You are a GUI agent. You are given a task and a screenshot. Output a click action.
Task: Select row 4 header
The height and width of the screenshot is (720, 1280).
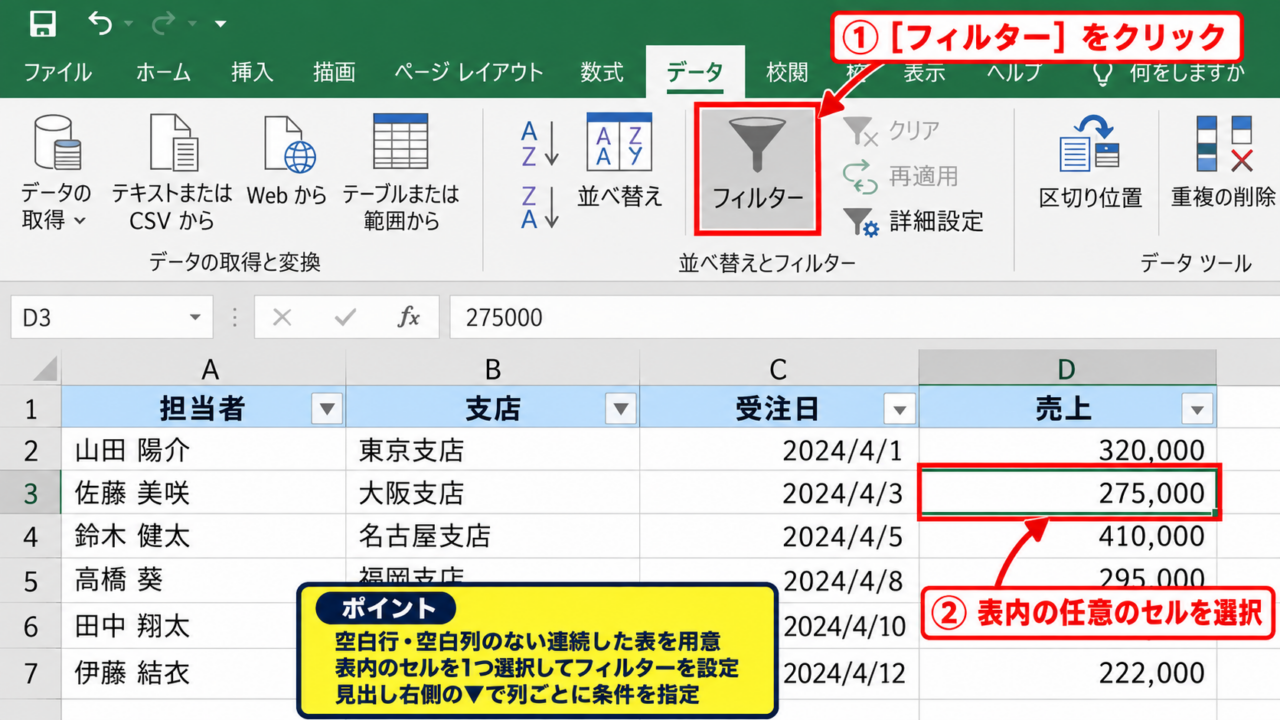coord(30,537)
